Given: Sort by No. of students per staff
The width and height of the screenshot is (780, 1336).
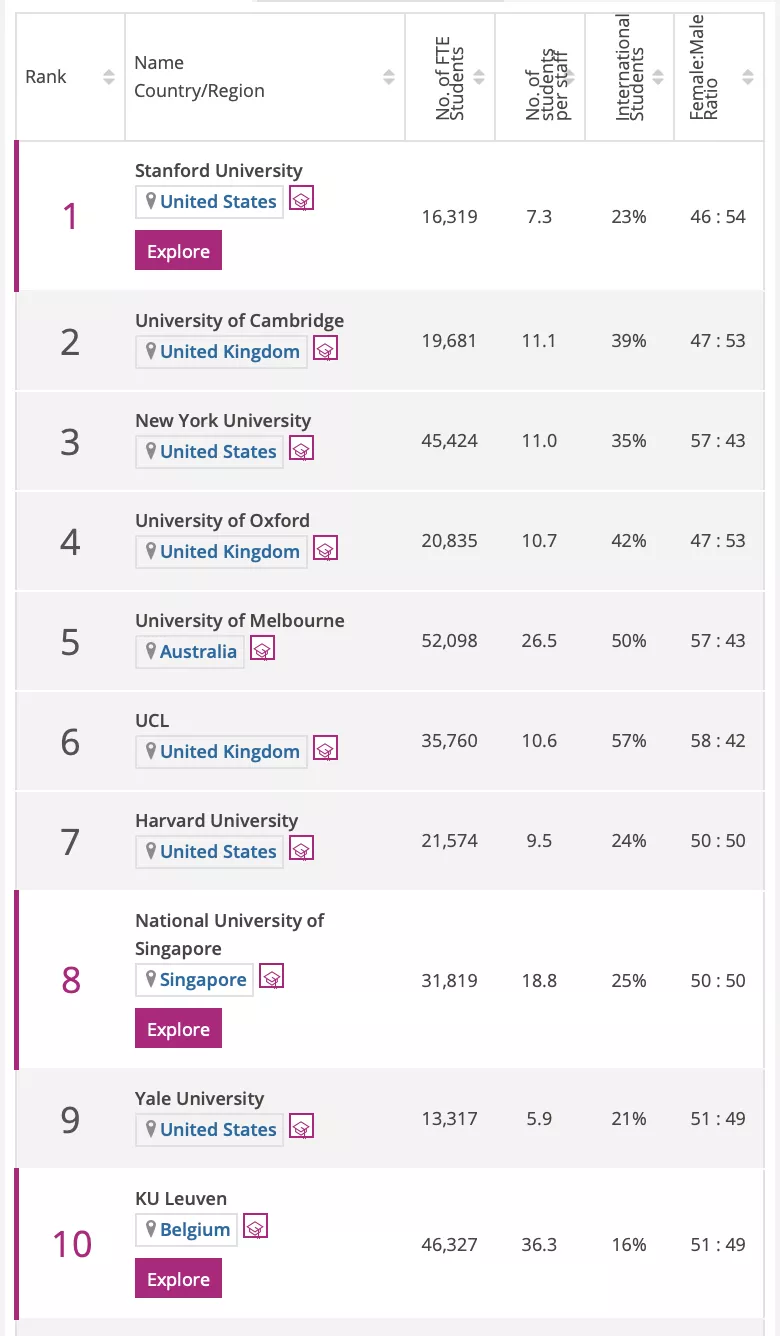Looking at the screenshot, I should pos(569,77).
